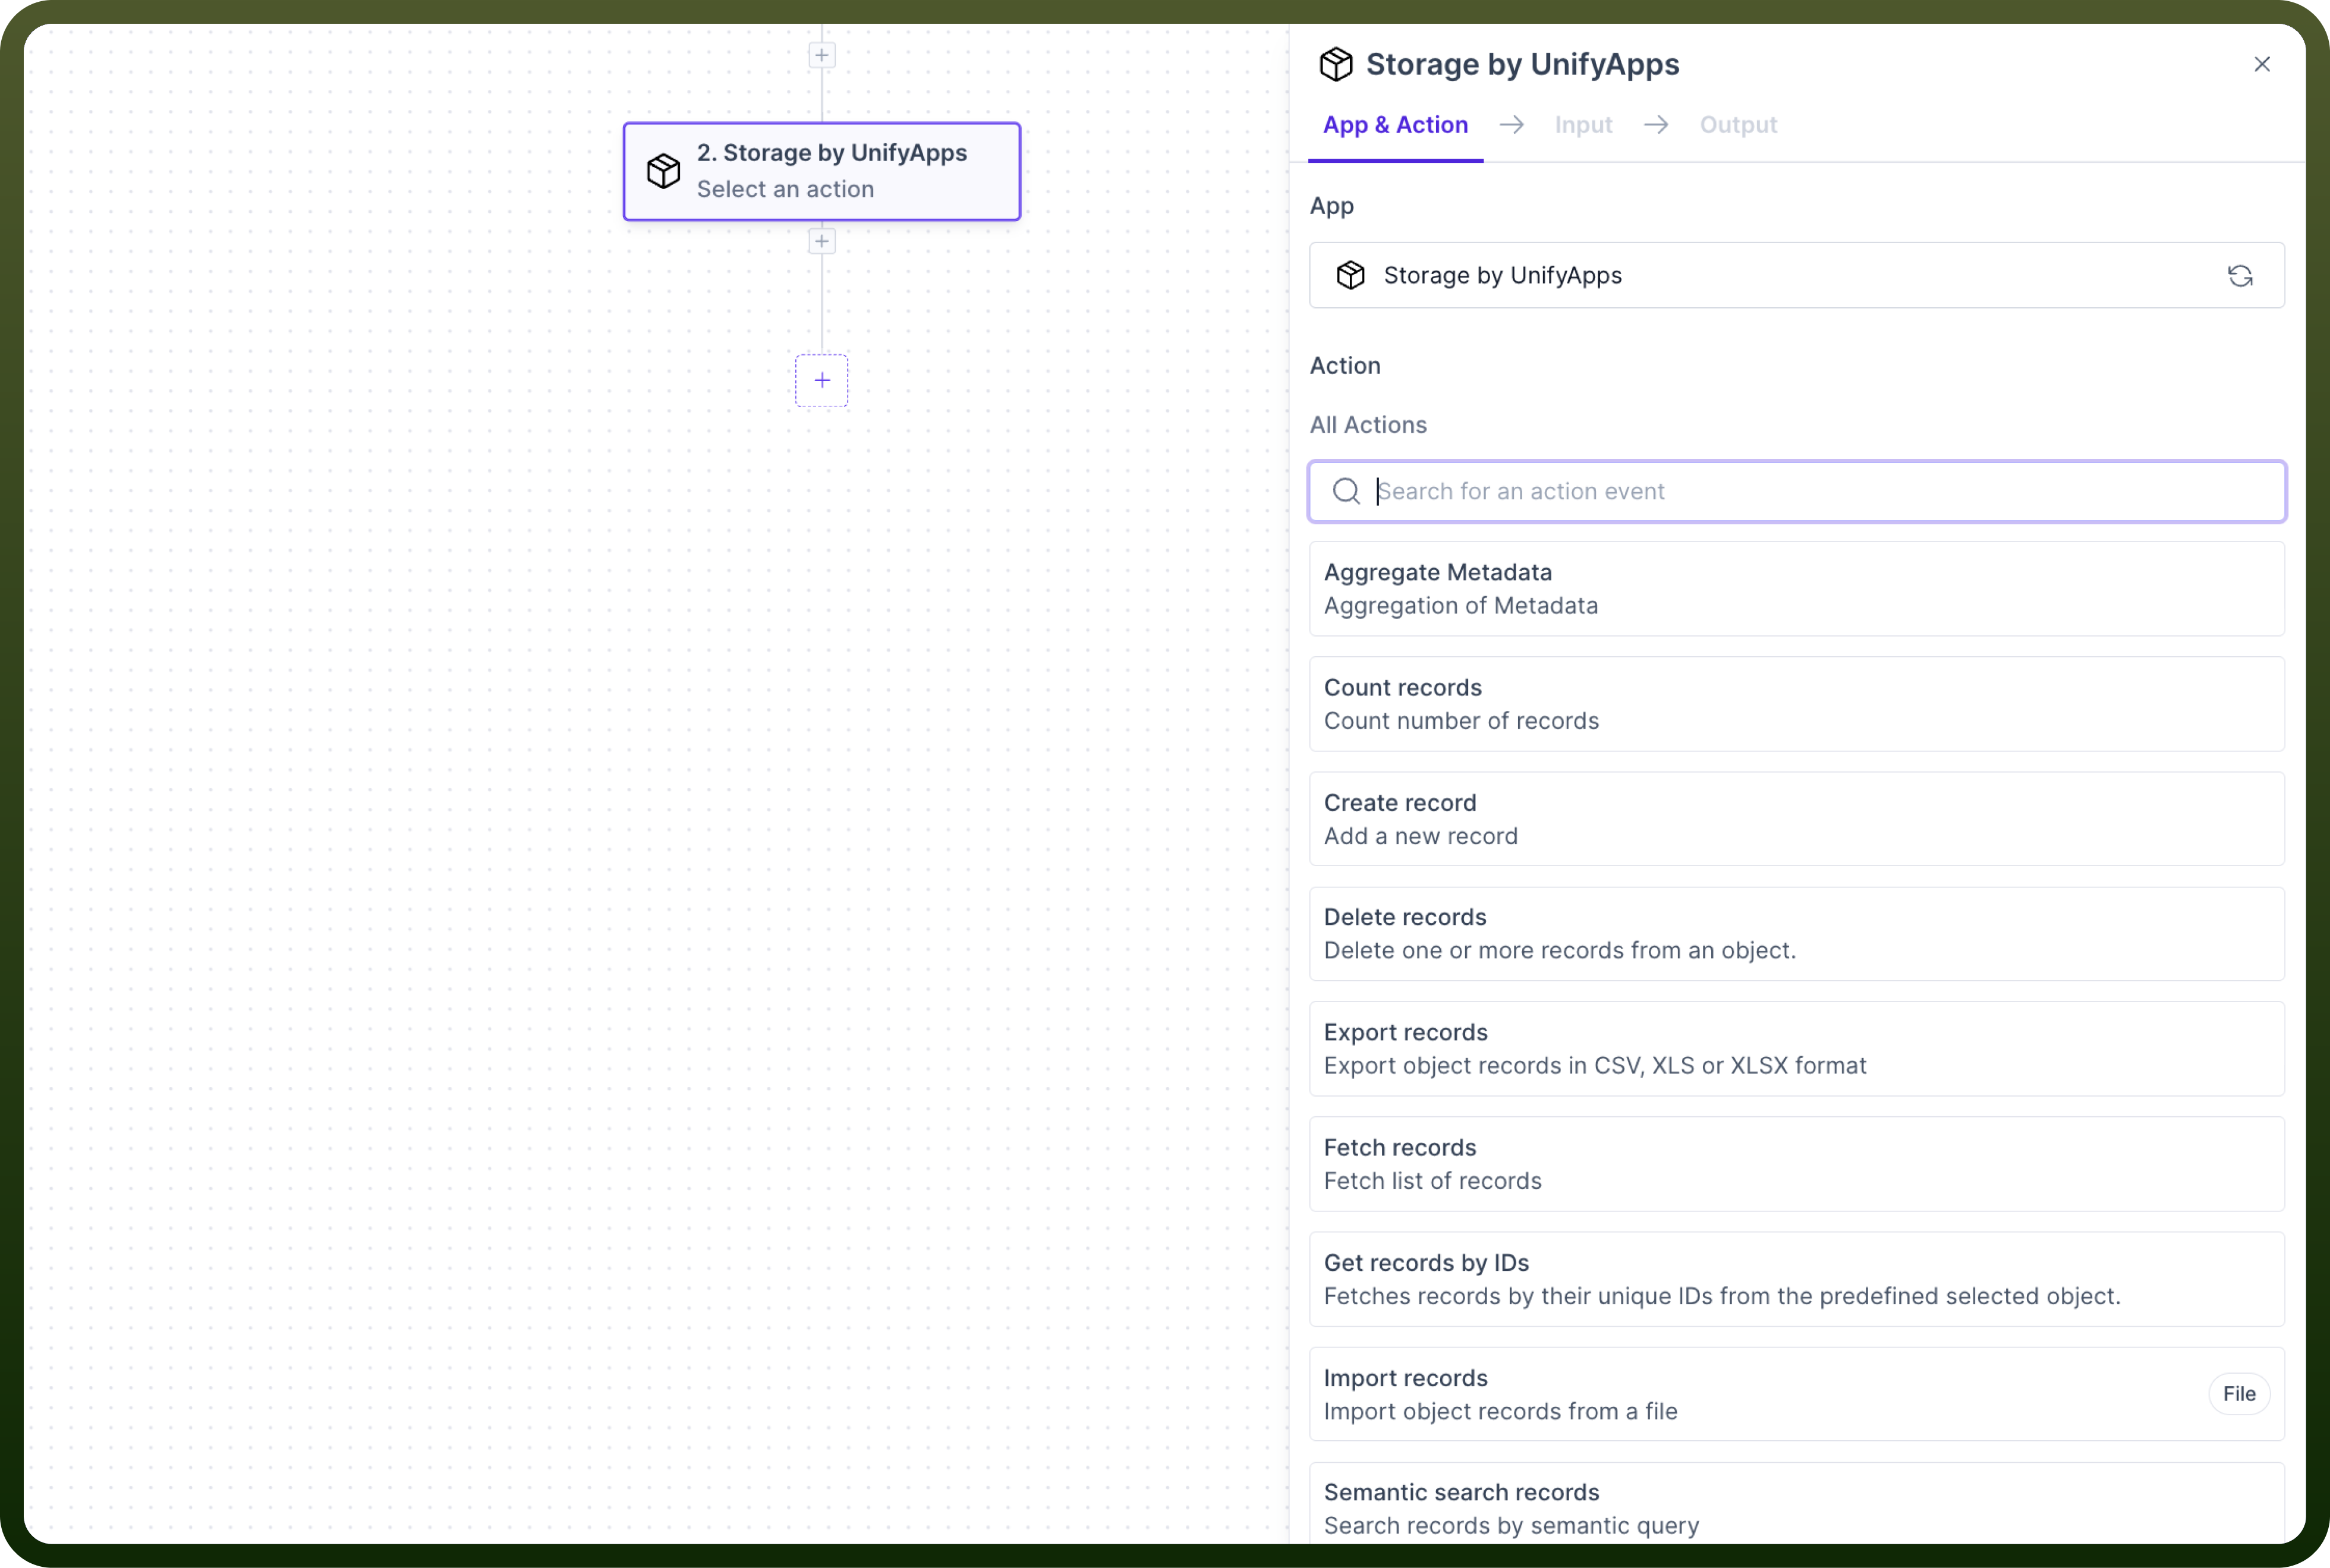
Task: Add step via plus directly below Storage node
Action: coord(822,241)
